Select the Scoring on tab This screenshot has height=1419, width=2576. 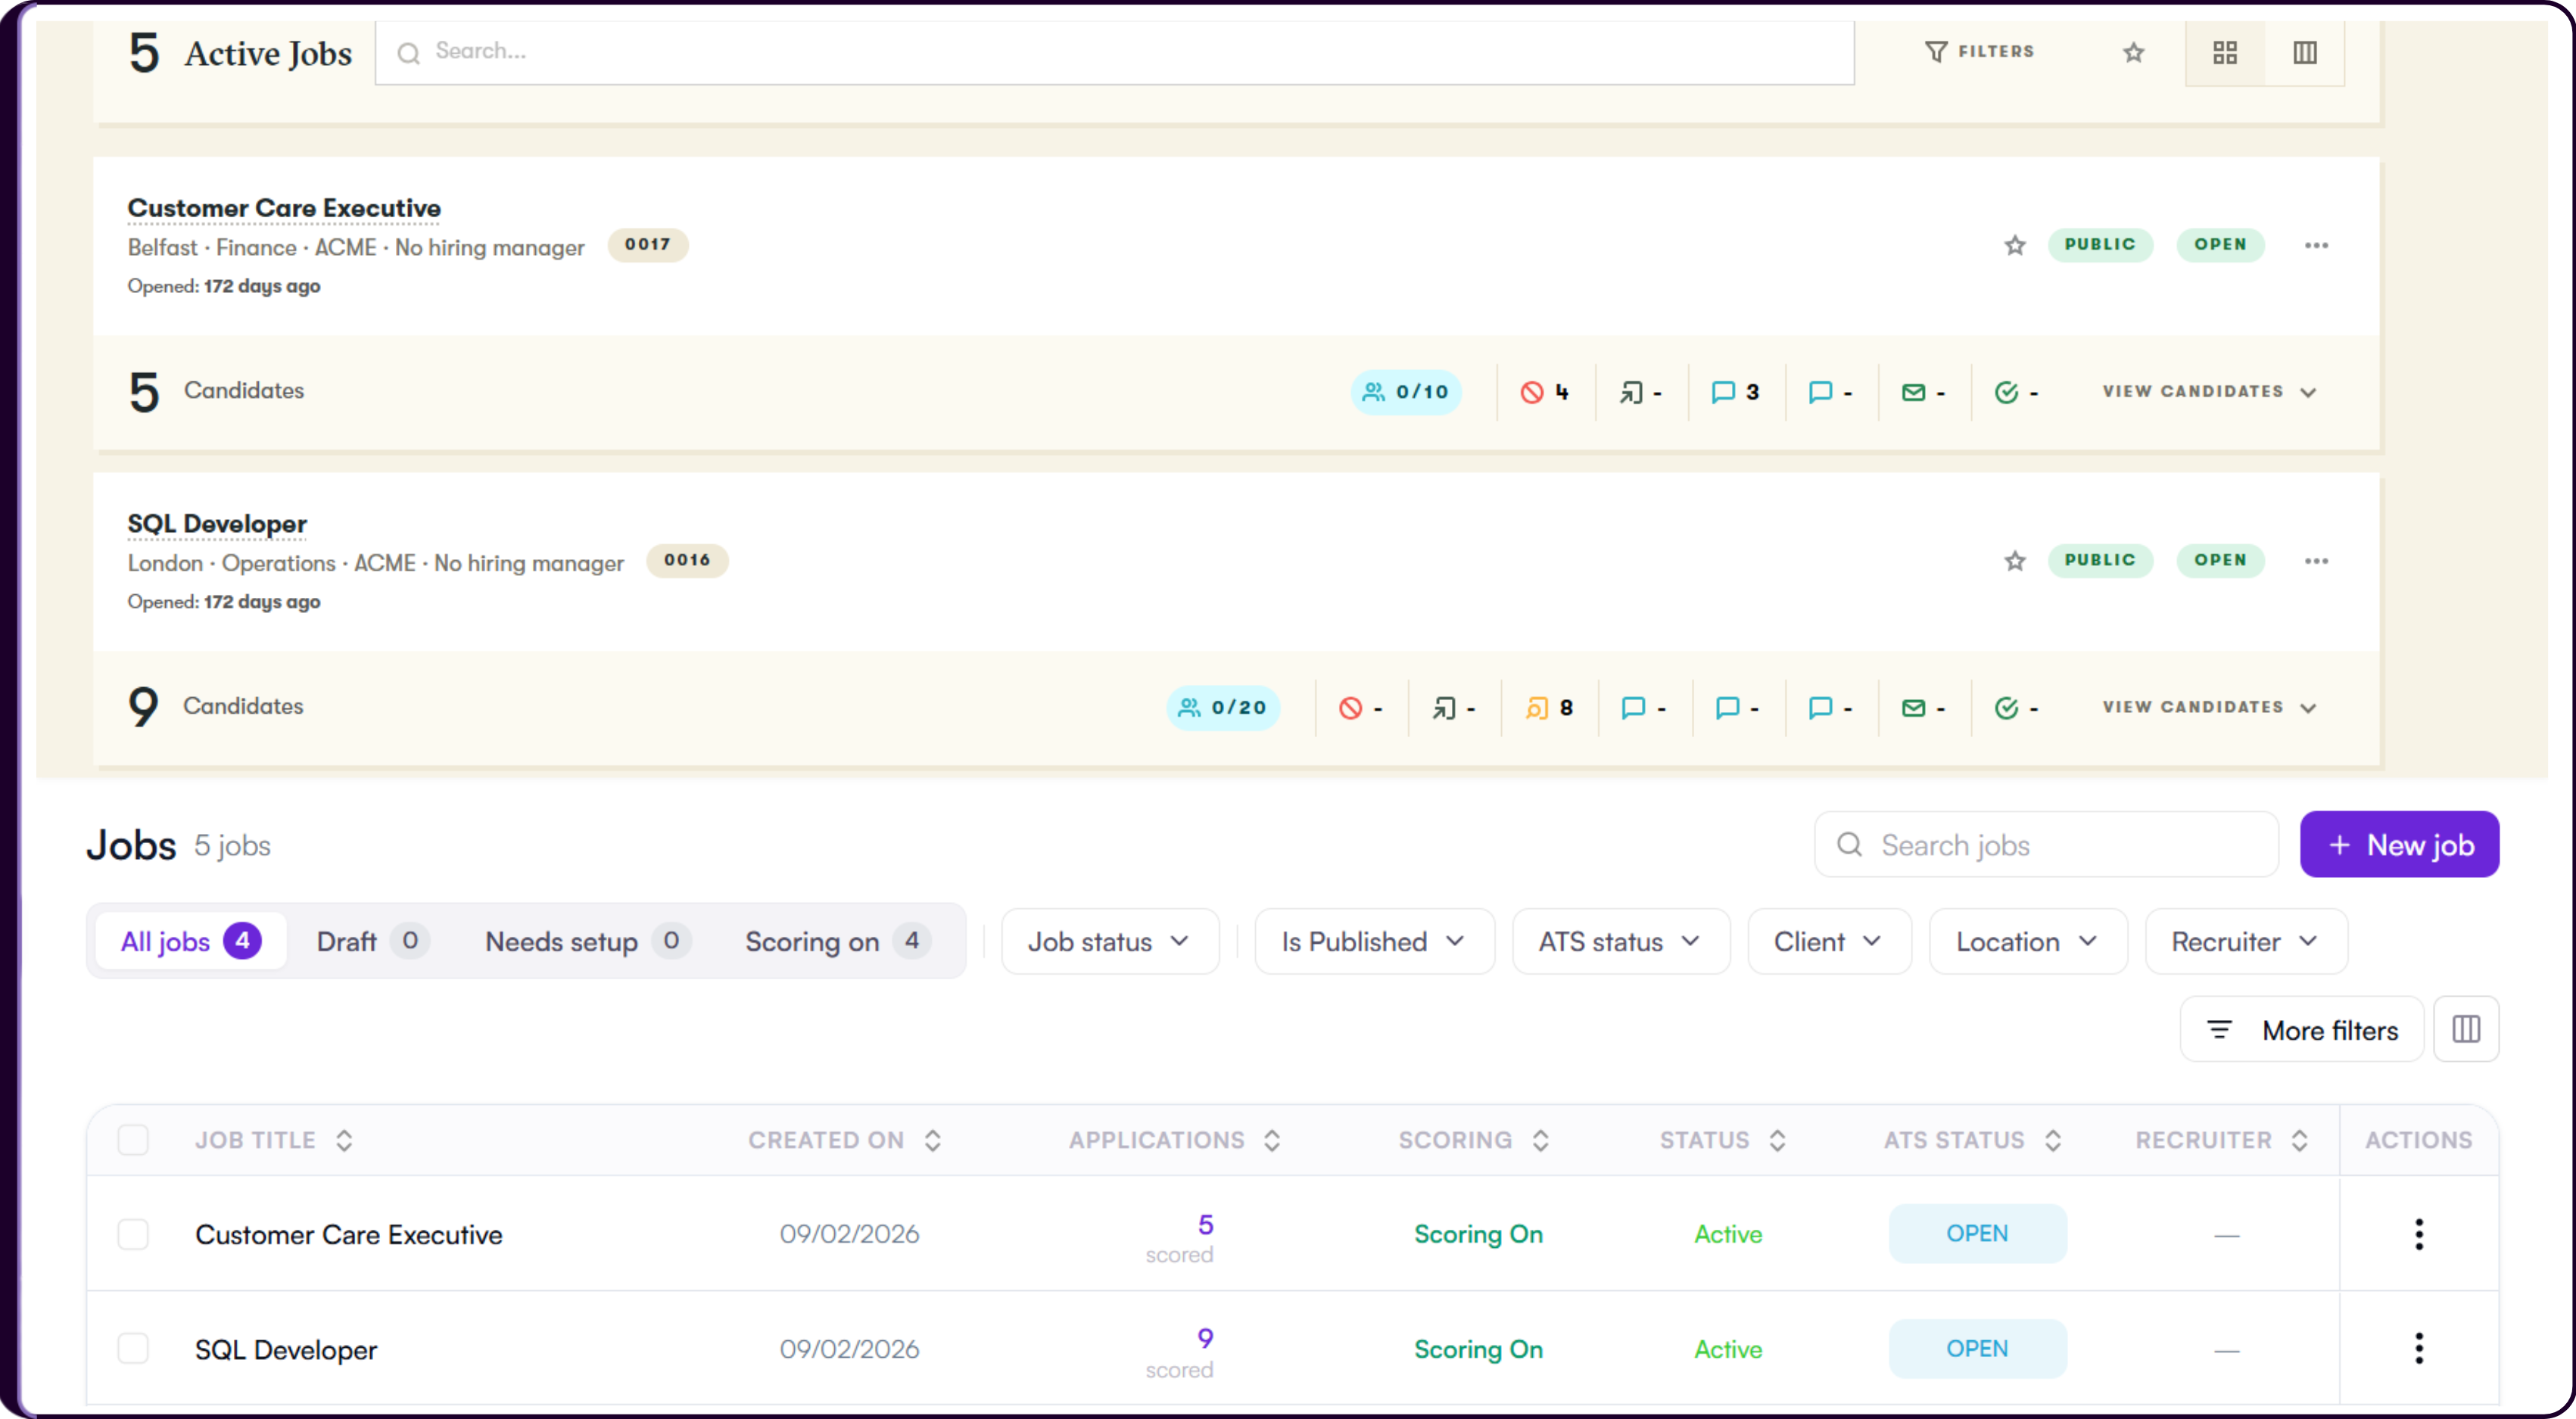[x=837, y=942]
